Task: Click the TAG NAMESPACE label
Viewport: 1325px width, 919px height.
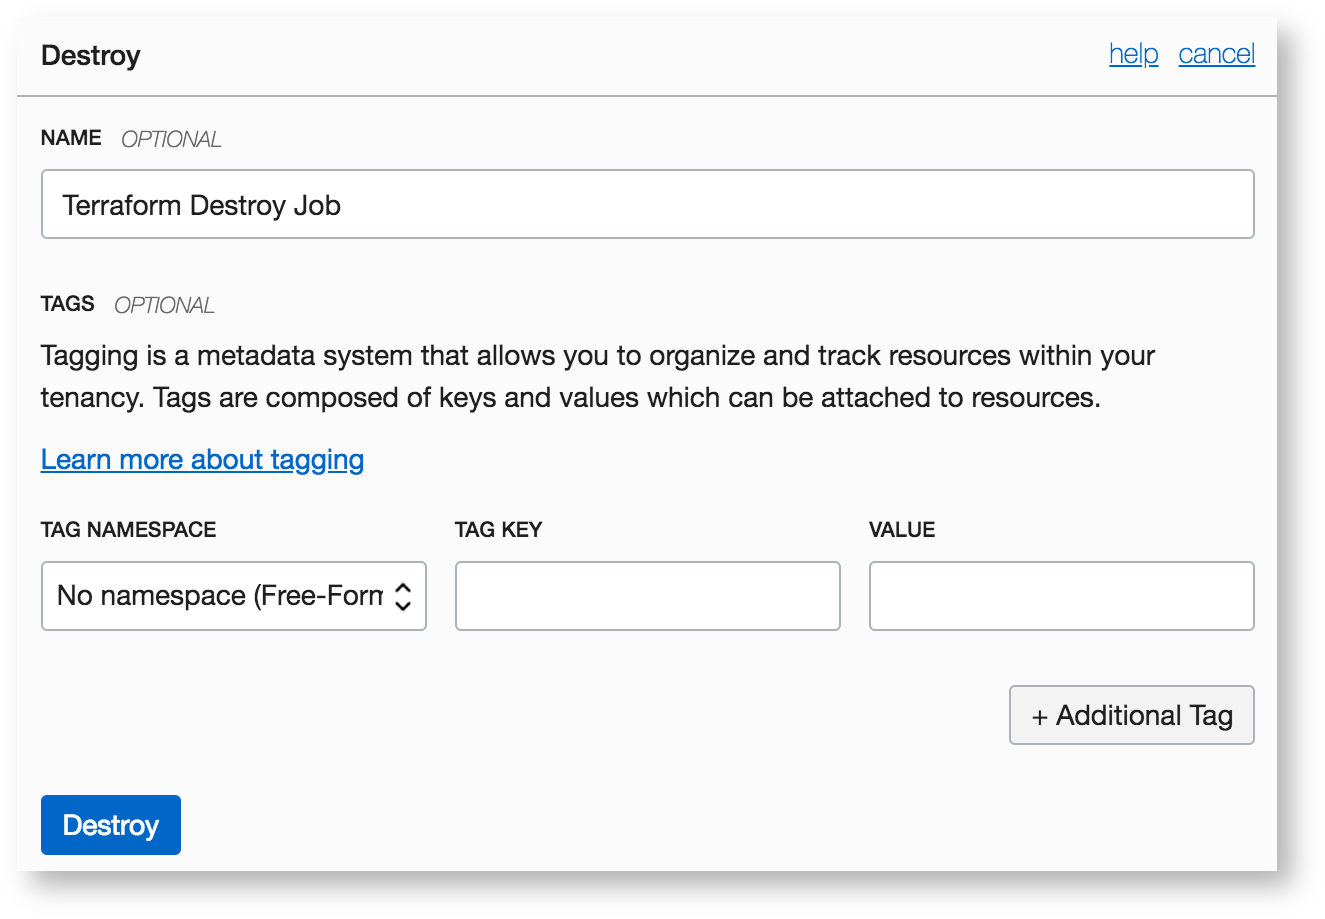Action: [129, 530]
